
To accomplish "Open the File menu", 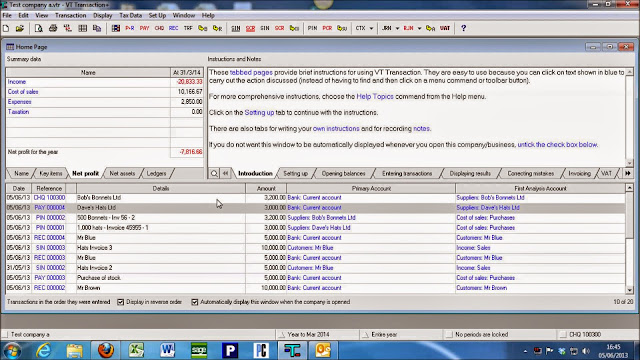I will [x=7, y=16].
